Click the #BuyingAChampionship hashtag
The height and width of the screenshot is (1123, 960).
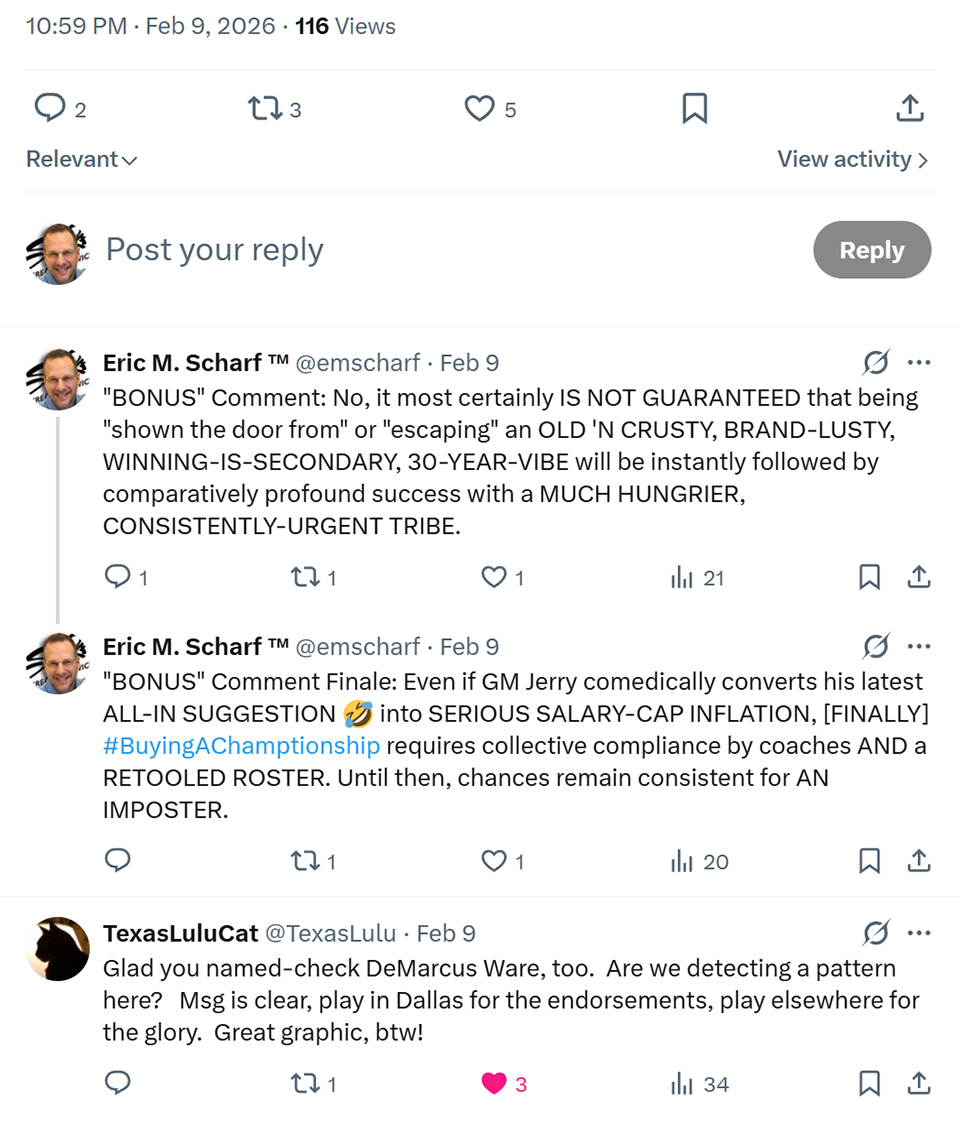coord(241,746)
